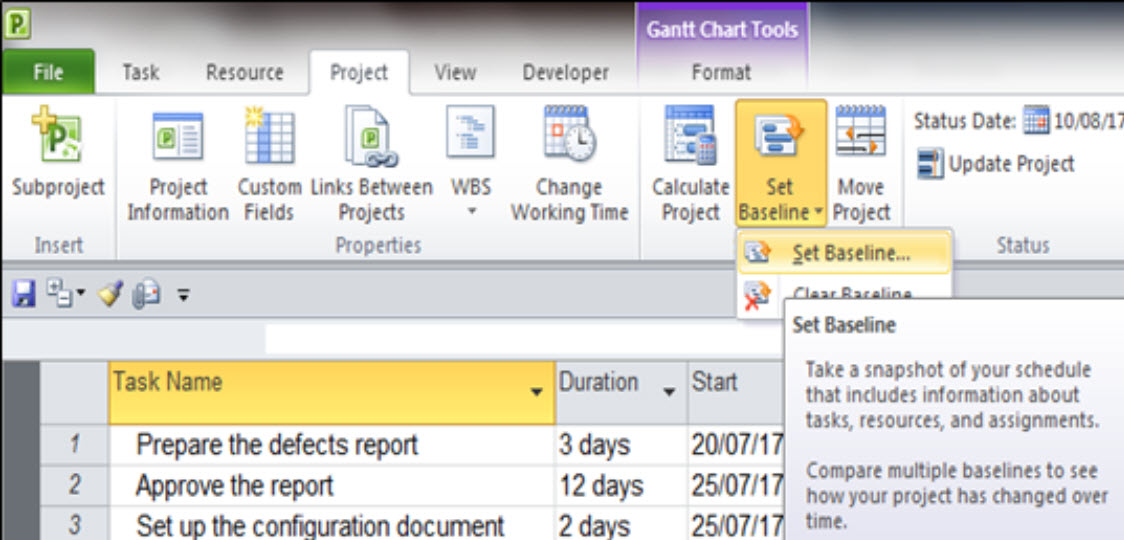Switch to the View tab
This screenshot has width=1124, height=540.
coord(455,72)
